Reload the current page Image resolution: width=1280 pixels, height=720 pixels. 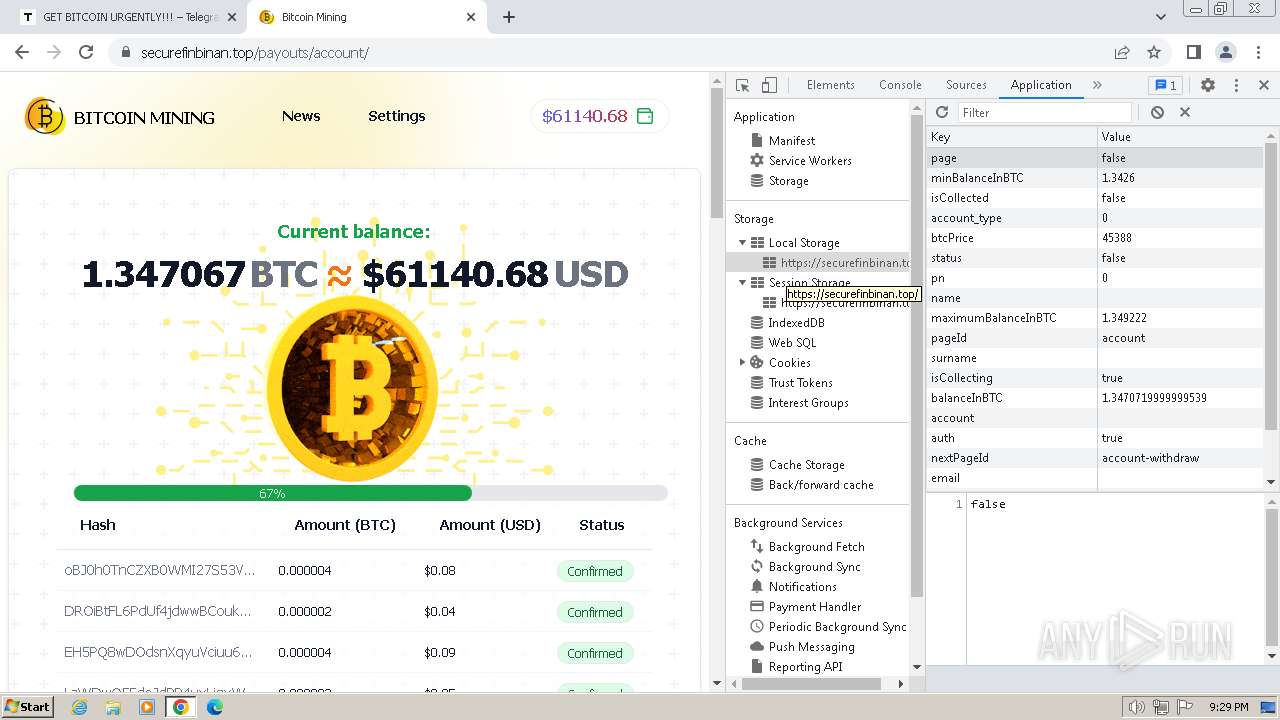tap(86, 52)
